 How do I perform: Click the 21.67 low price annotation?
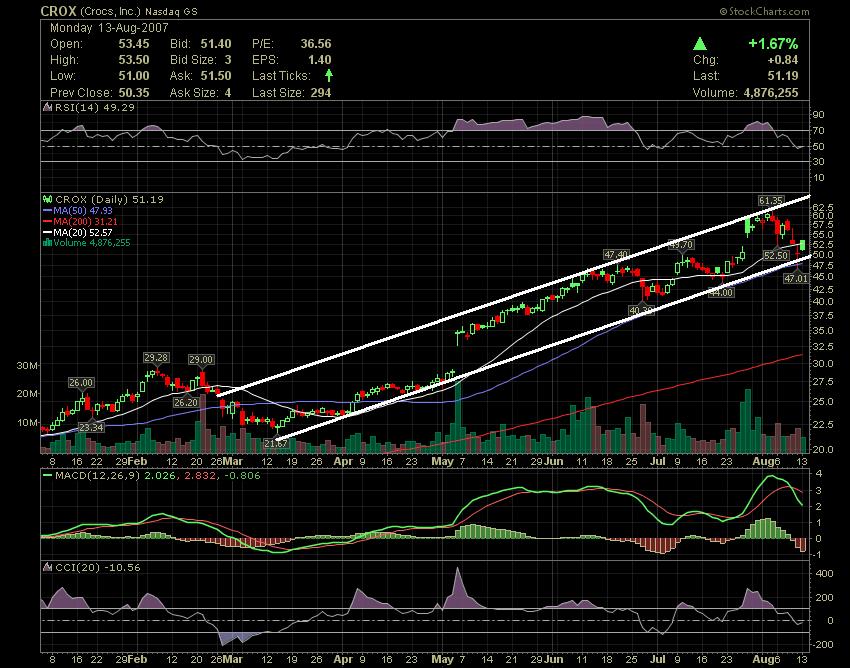tap(275, 444)
